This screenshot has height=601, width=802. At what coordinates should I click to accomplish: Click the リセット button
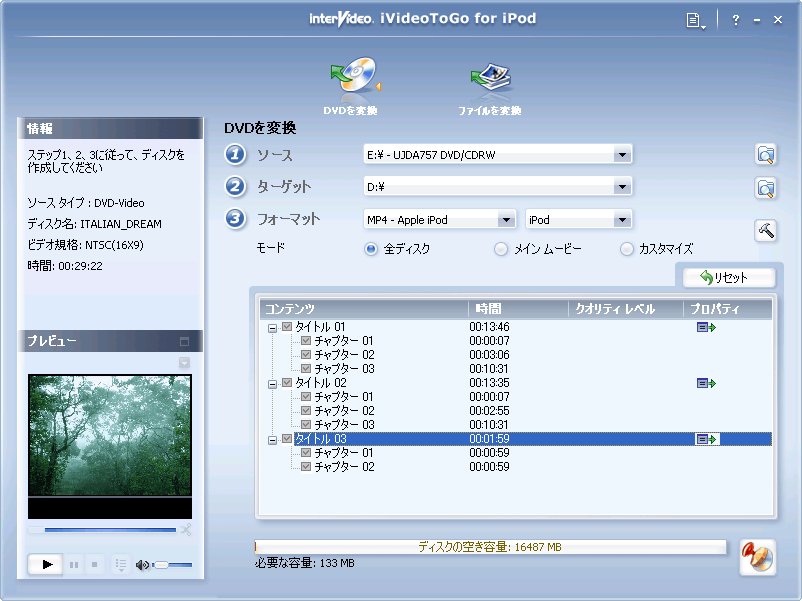tap(729, 278)
